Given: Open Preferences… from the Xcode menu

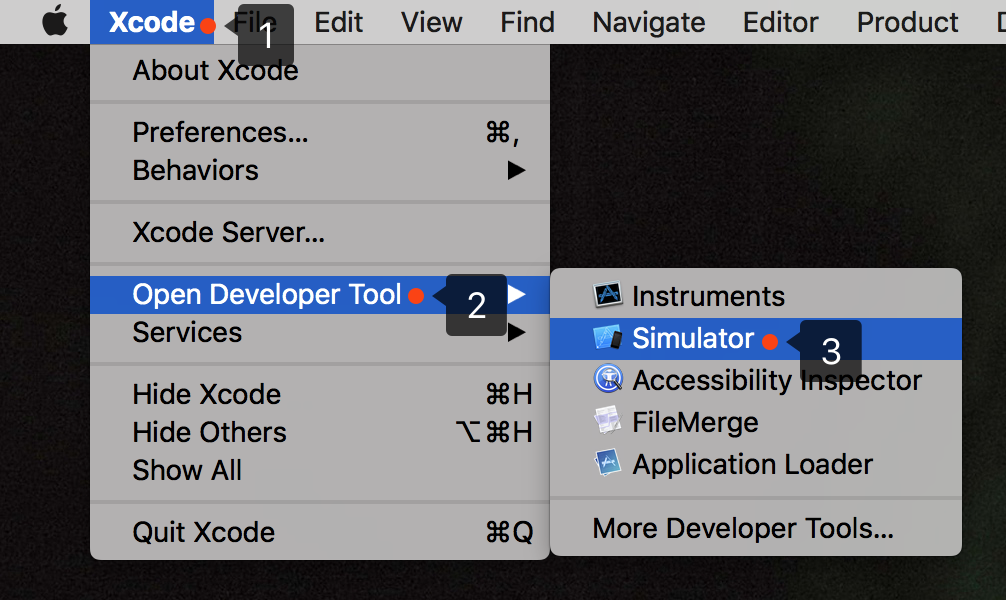Looking at the screenshot, I should [x=220, y=133].
